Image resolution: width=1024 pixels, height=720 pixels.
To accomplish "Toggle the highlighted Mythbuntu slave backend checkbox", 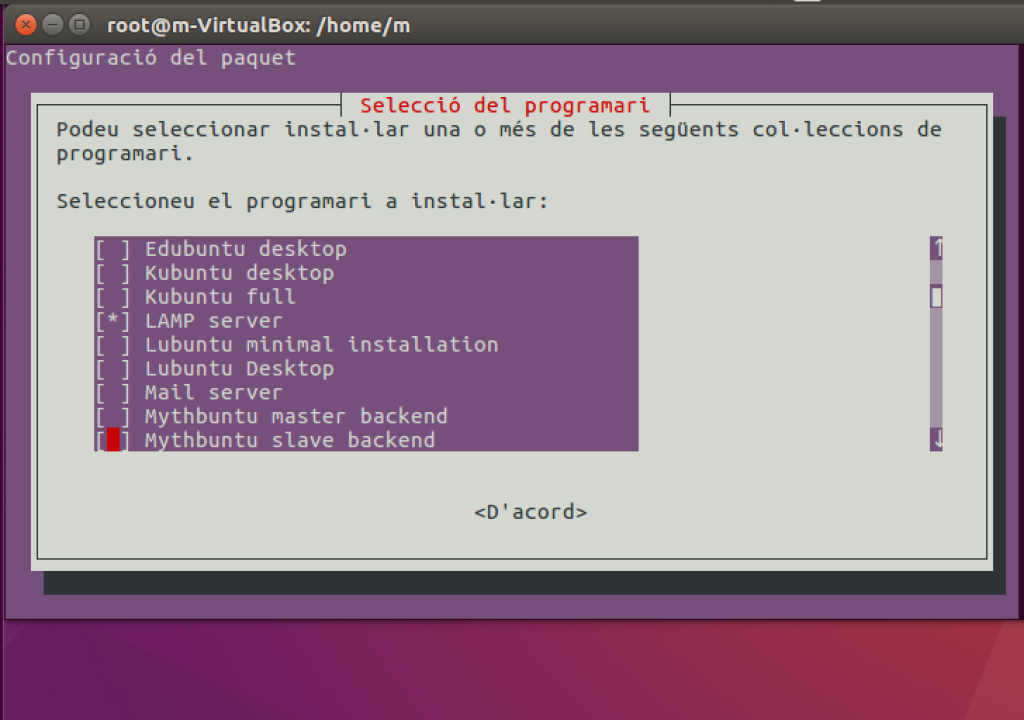I will click(x=113, y=441).
